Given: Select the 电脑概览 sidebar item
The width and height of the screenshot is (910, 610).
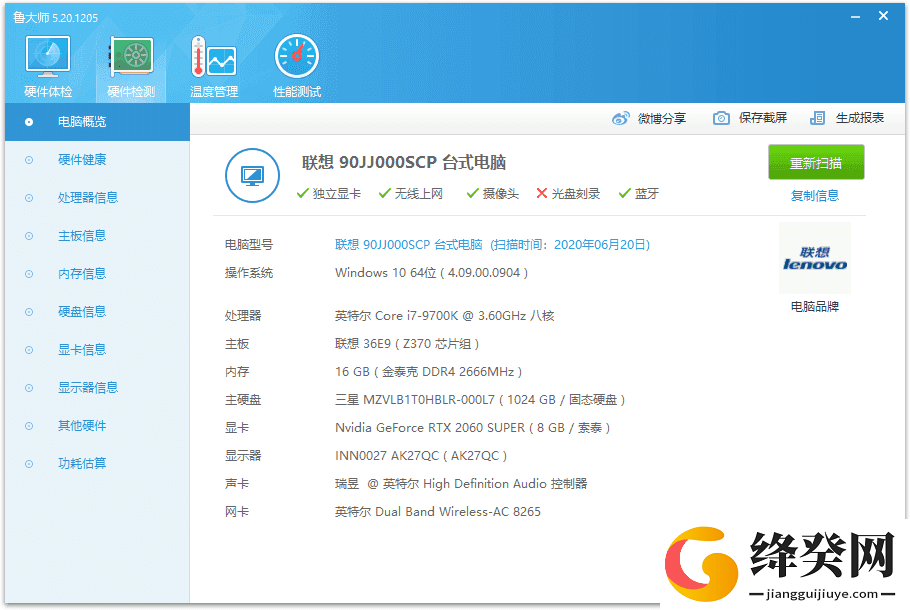Looking at the screenshot, I should pyautogui.click(x=98, y=122).
